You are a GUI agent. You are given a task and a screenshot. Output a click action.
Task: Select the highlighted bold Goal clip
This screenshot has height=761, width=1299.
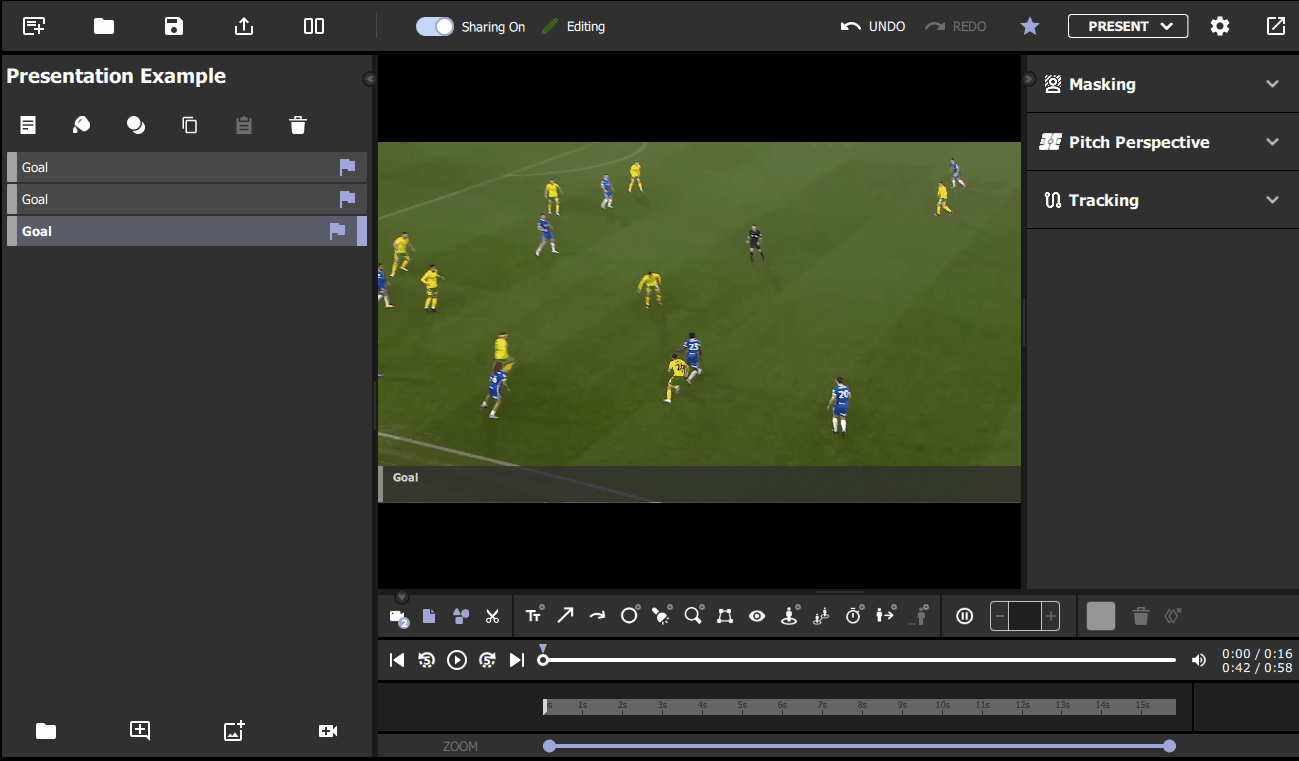click(x=187, y=231)
